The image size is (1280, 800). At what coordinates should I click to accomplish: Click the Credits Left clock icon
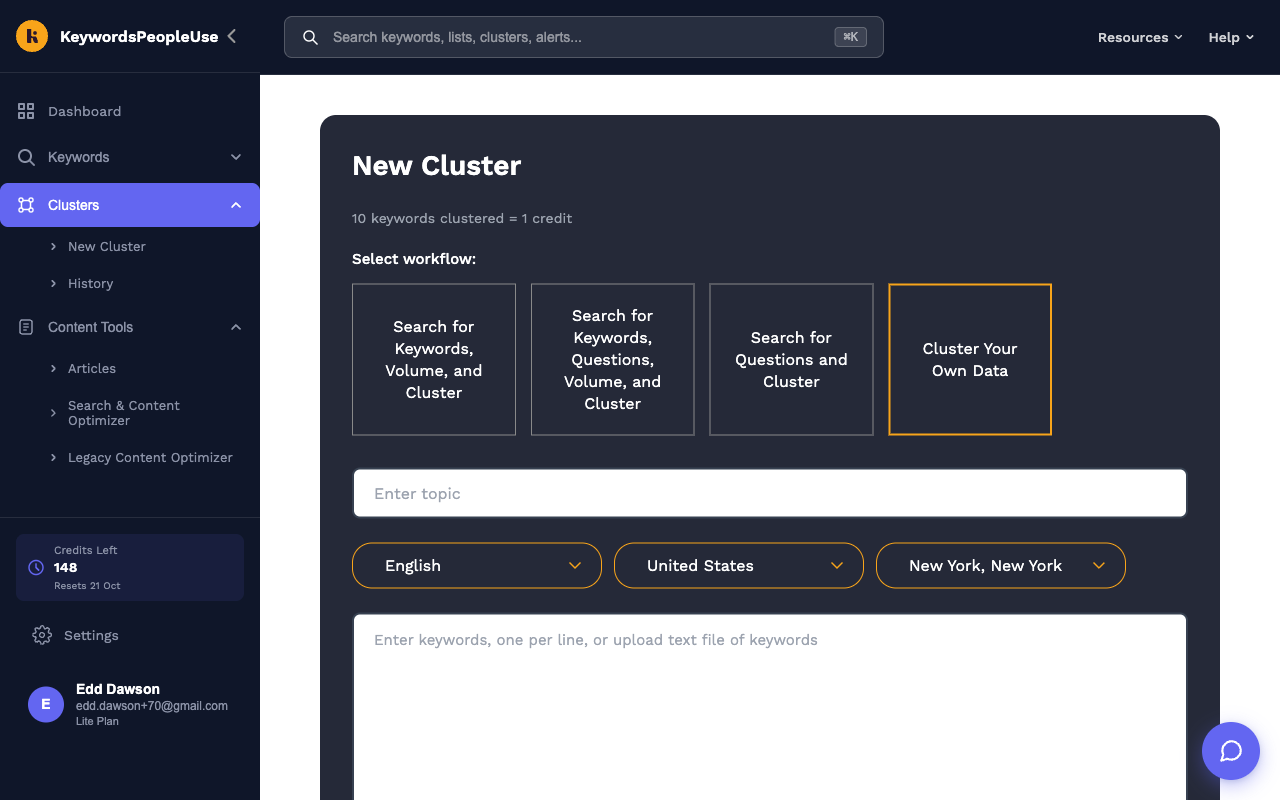pyautogui.click(x=36, y=567)
